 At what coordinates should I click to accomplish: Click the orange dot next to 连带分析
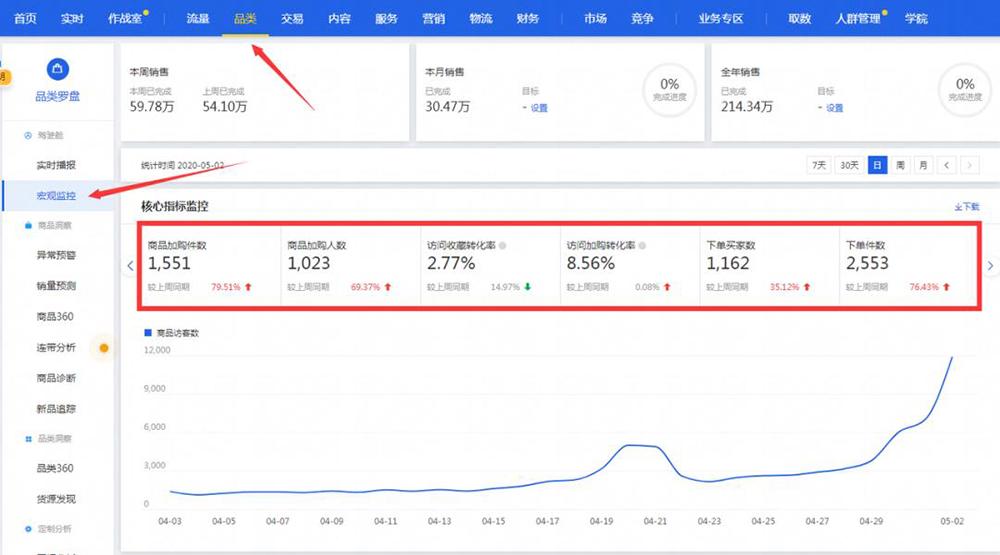click(x=103, y=348)
